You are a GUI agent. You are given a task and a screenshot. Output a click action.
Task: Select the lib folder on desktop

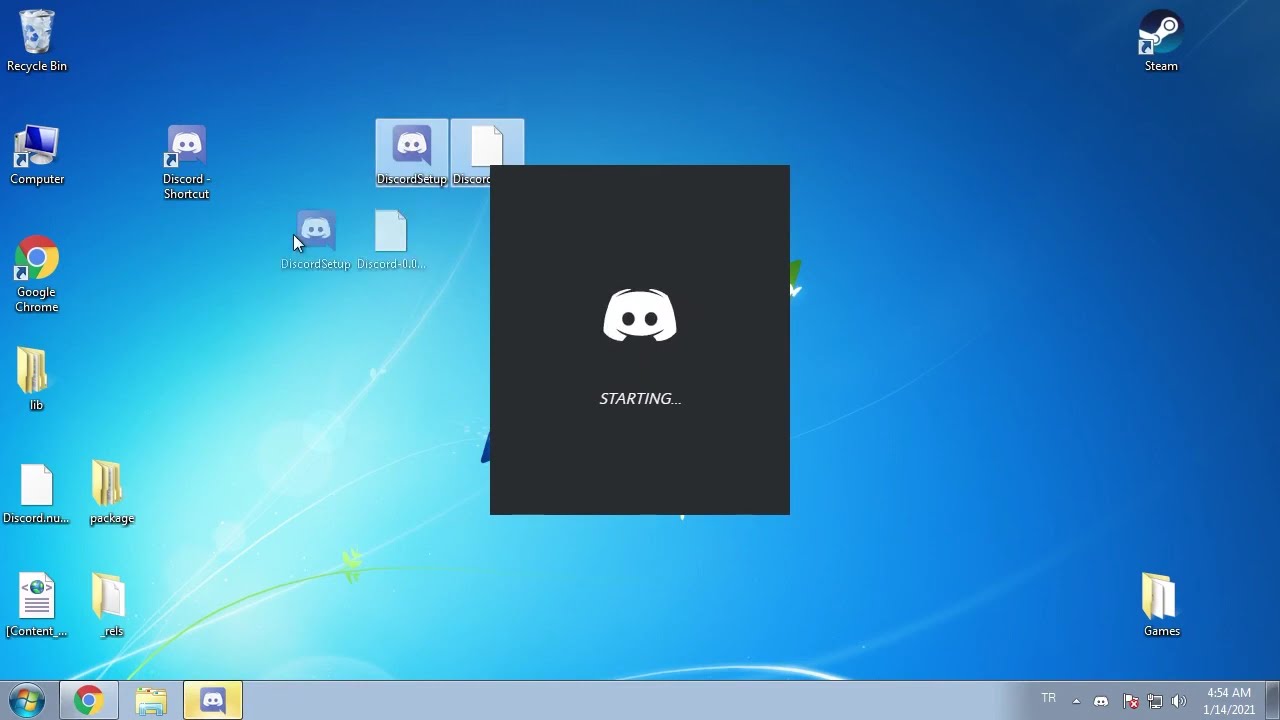pos(36,379)
